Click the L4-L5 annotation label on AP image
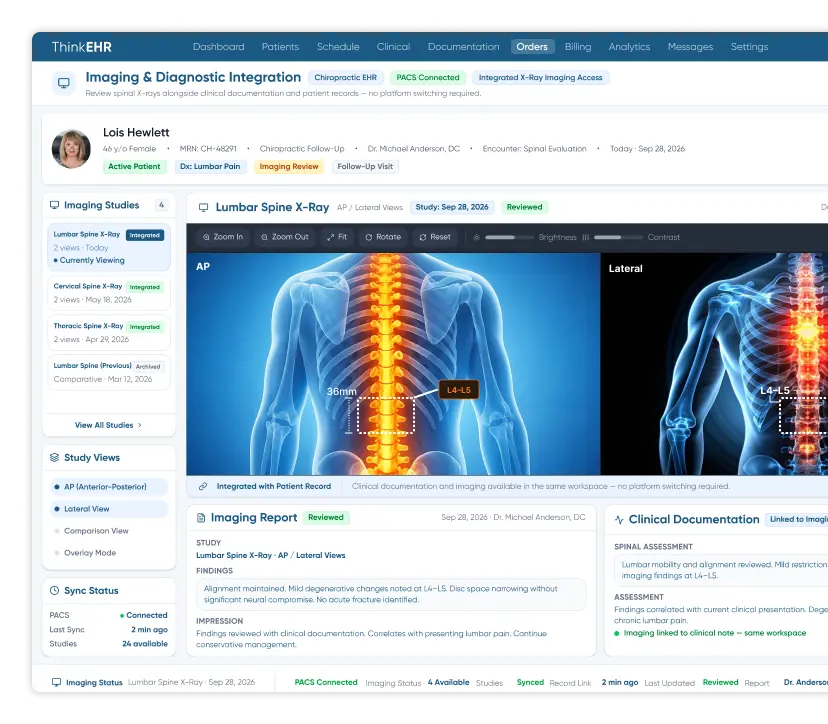Image resolution: width=828 pixels, height=724 pixels. [x=458, y=390]
